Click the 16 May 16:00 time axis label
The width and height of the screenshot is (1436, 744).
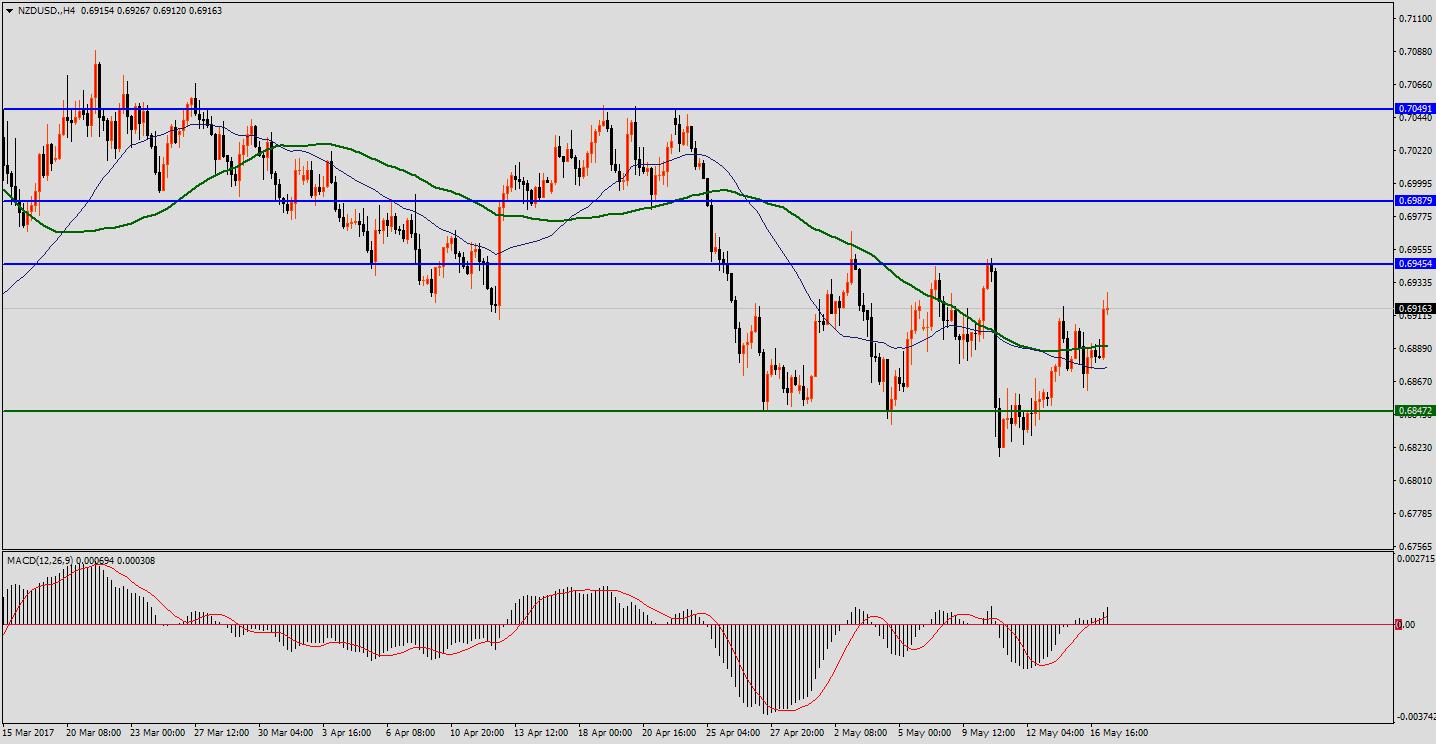[x=1119, y=733]
